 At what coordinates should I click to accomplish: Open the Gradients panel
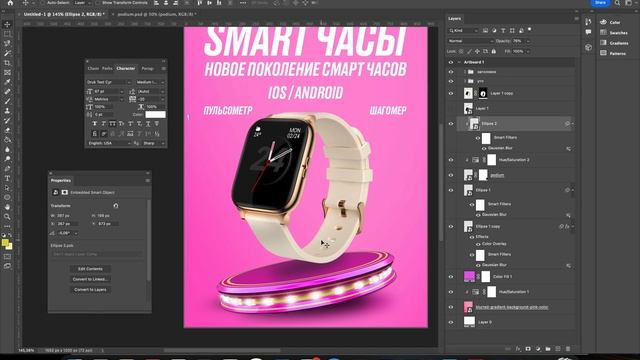(x=614, y=43)
